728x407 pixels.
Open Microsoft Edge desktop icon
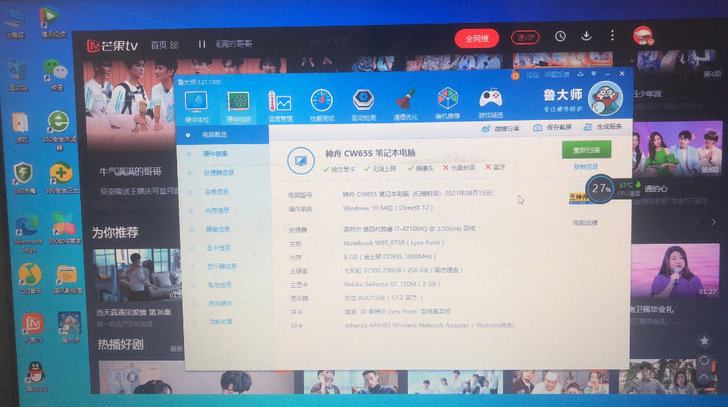pyautogui.click(x=26, y=226)
